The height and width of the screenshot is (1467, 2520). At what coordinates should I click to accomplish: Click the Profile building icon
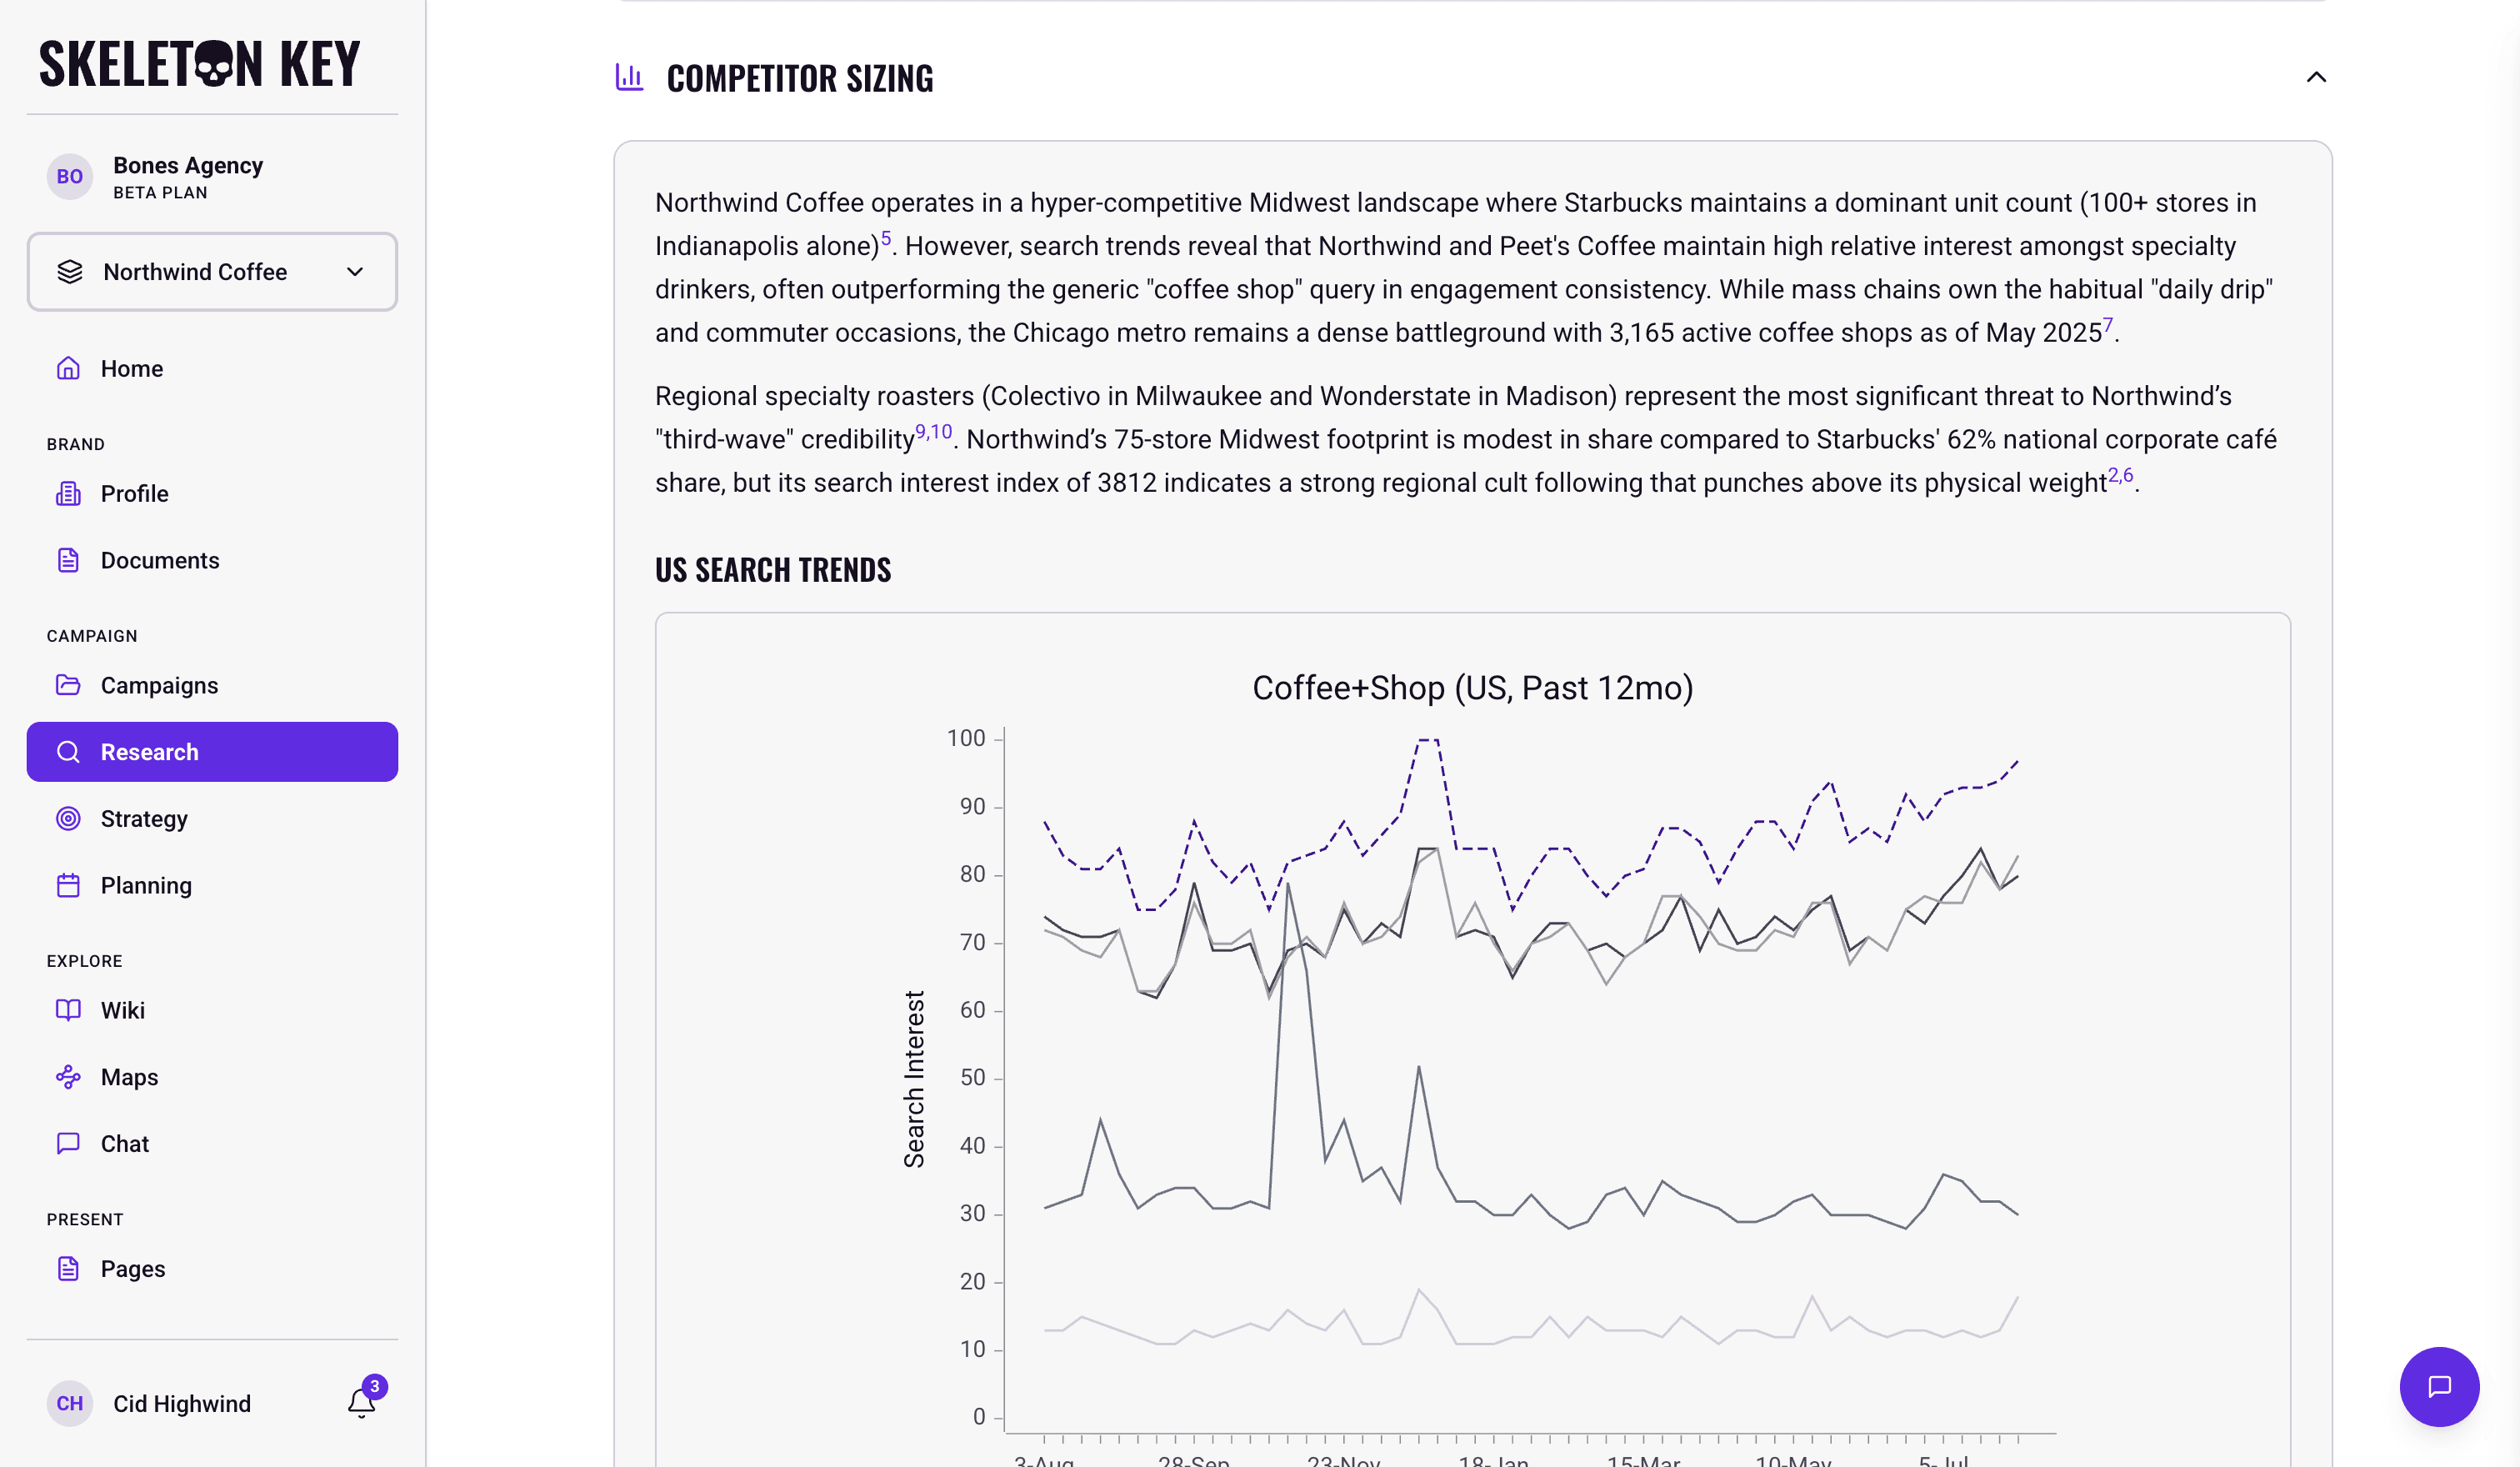(68, 493)
